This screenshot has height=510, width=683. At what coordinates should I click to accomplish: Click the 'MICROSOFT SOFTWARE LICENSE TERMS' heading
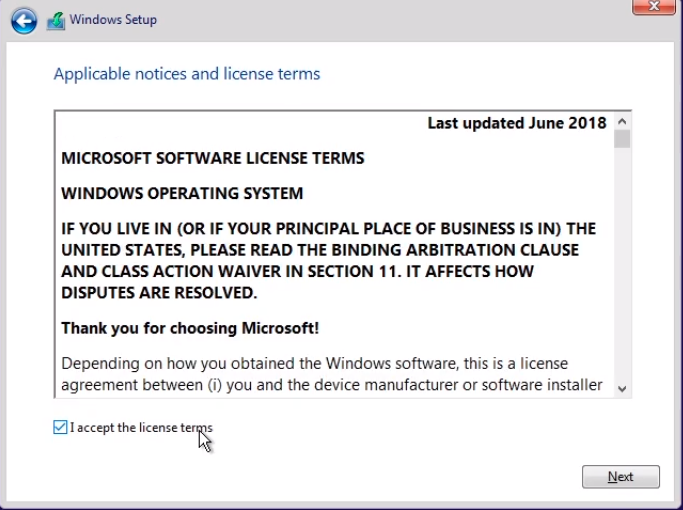point(213,158)
